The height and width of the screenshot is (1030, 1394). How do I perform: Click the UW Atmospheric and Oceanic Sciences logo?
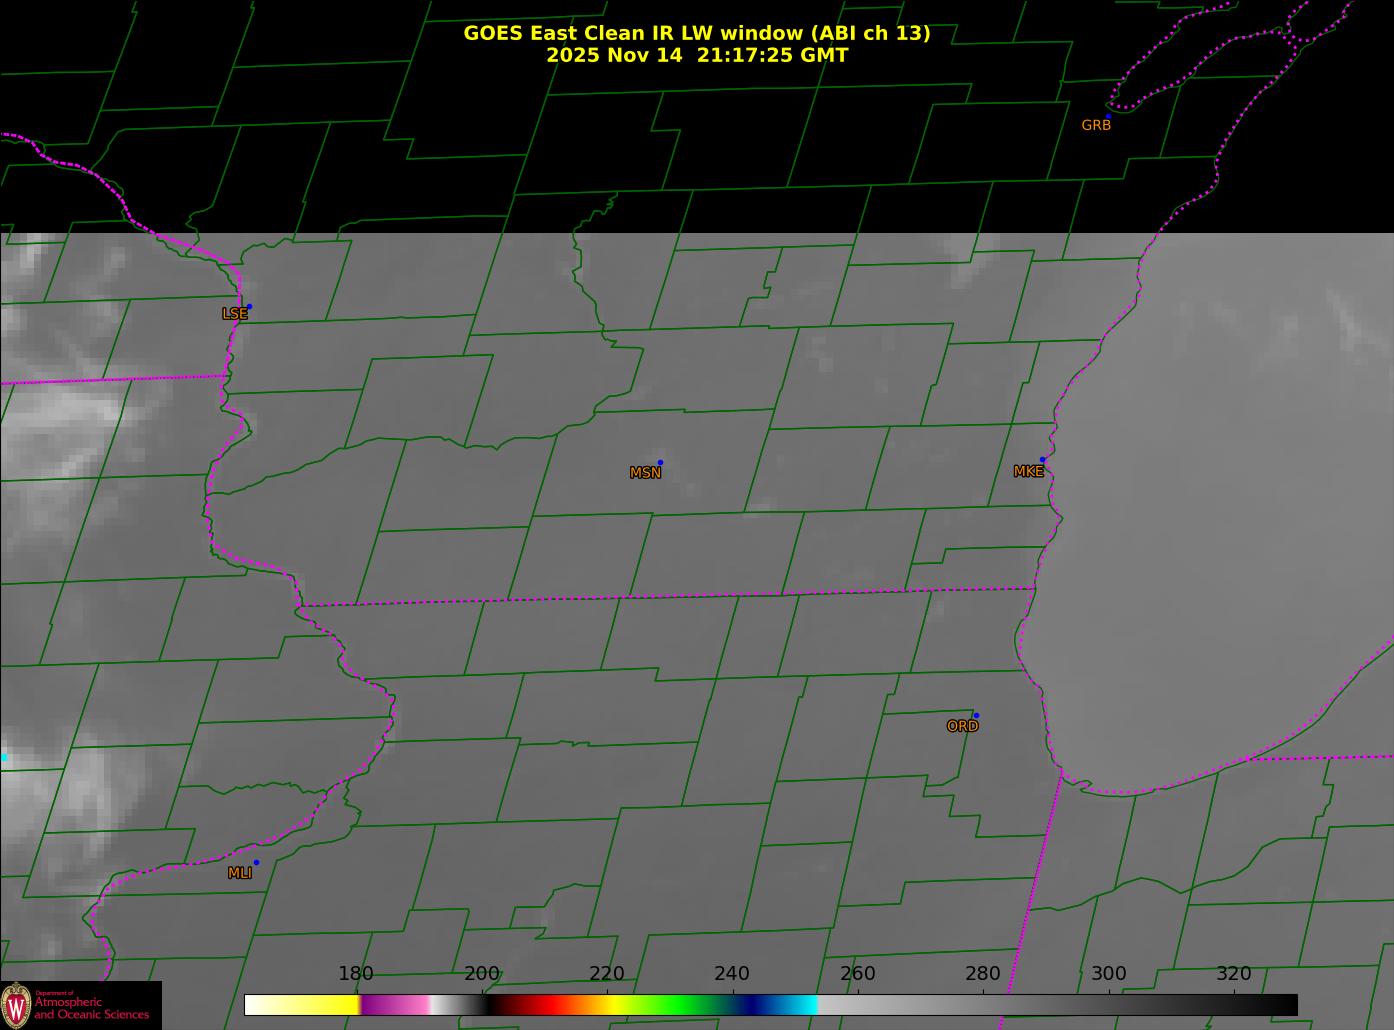pyautogui.click(x=80, y=1005)
